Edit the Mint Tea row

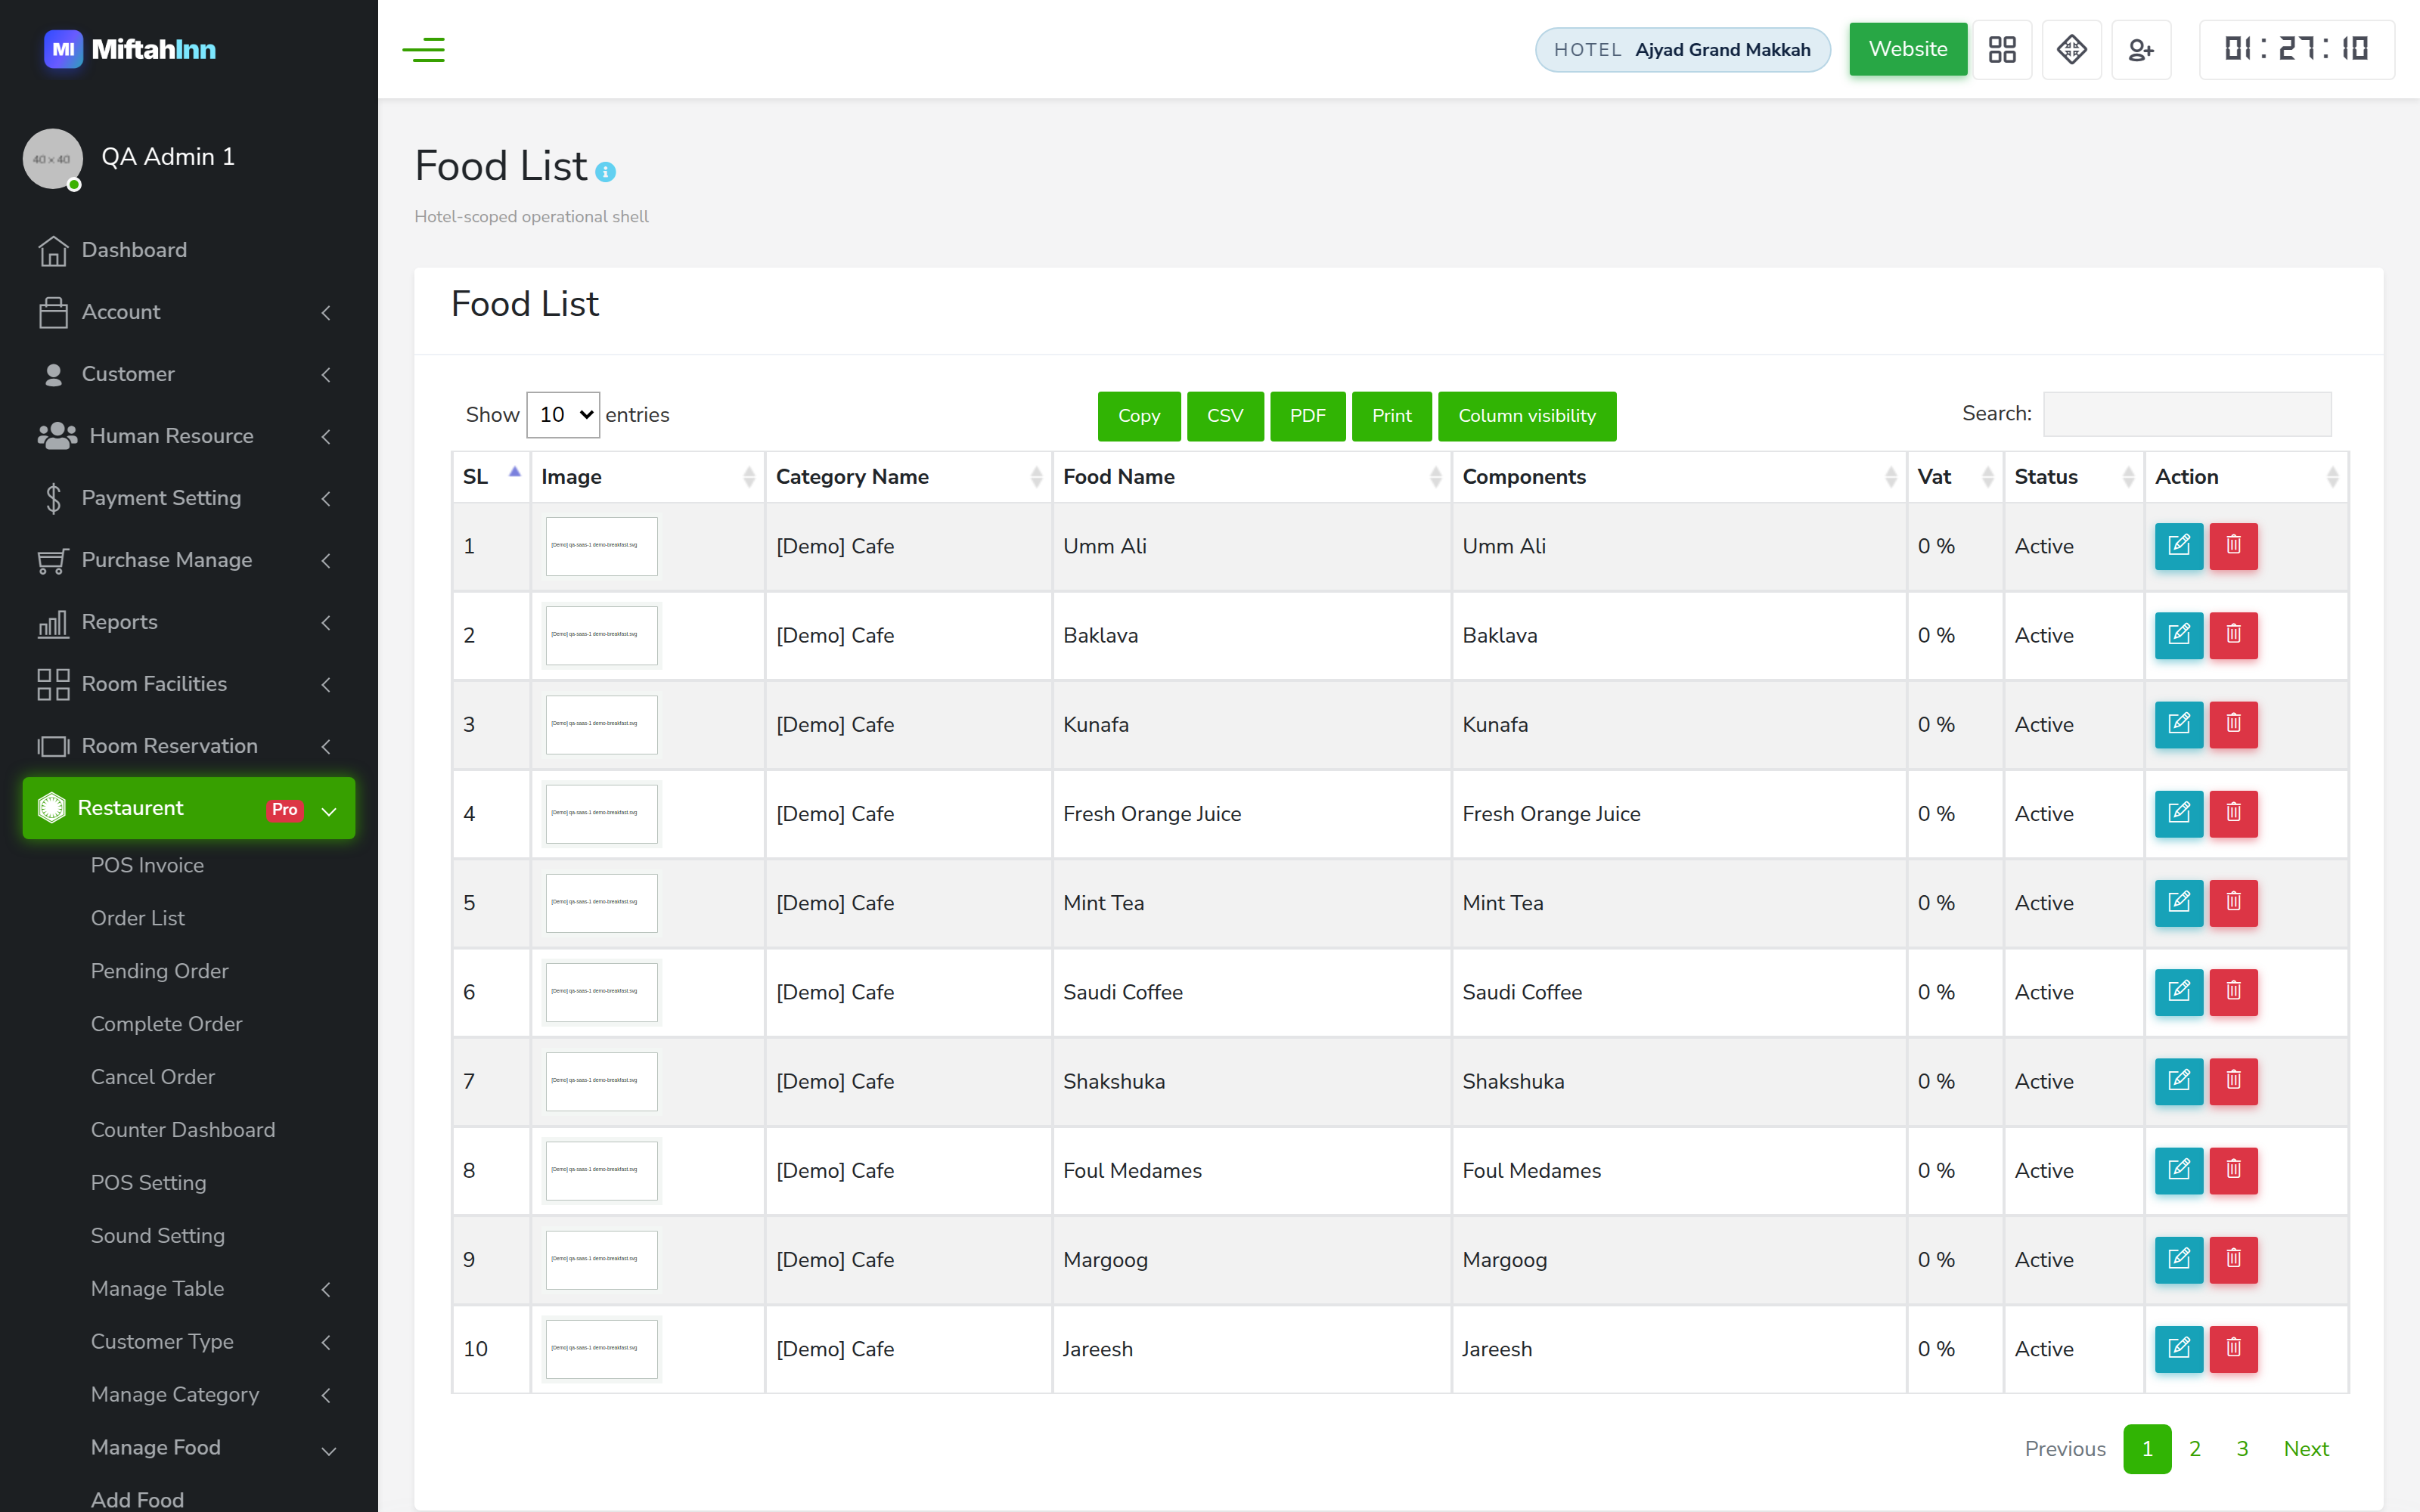pos(2179,902)
